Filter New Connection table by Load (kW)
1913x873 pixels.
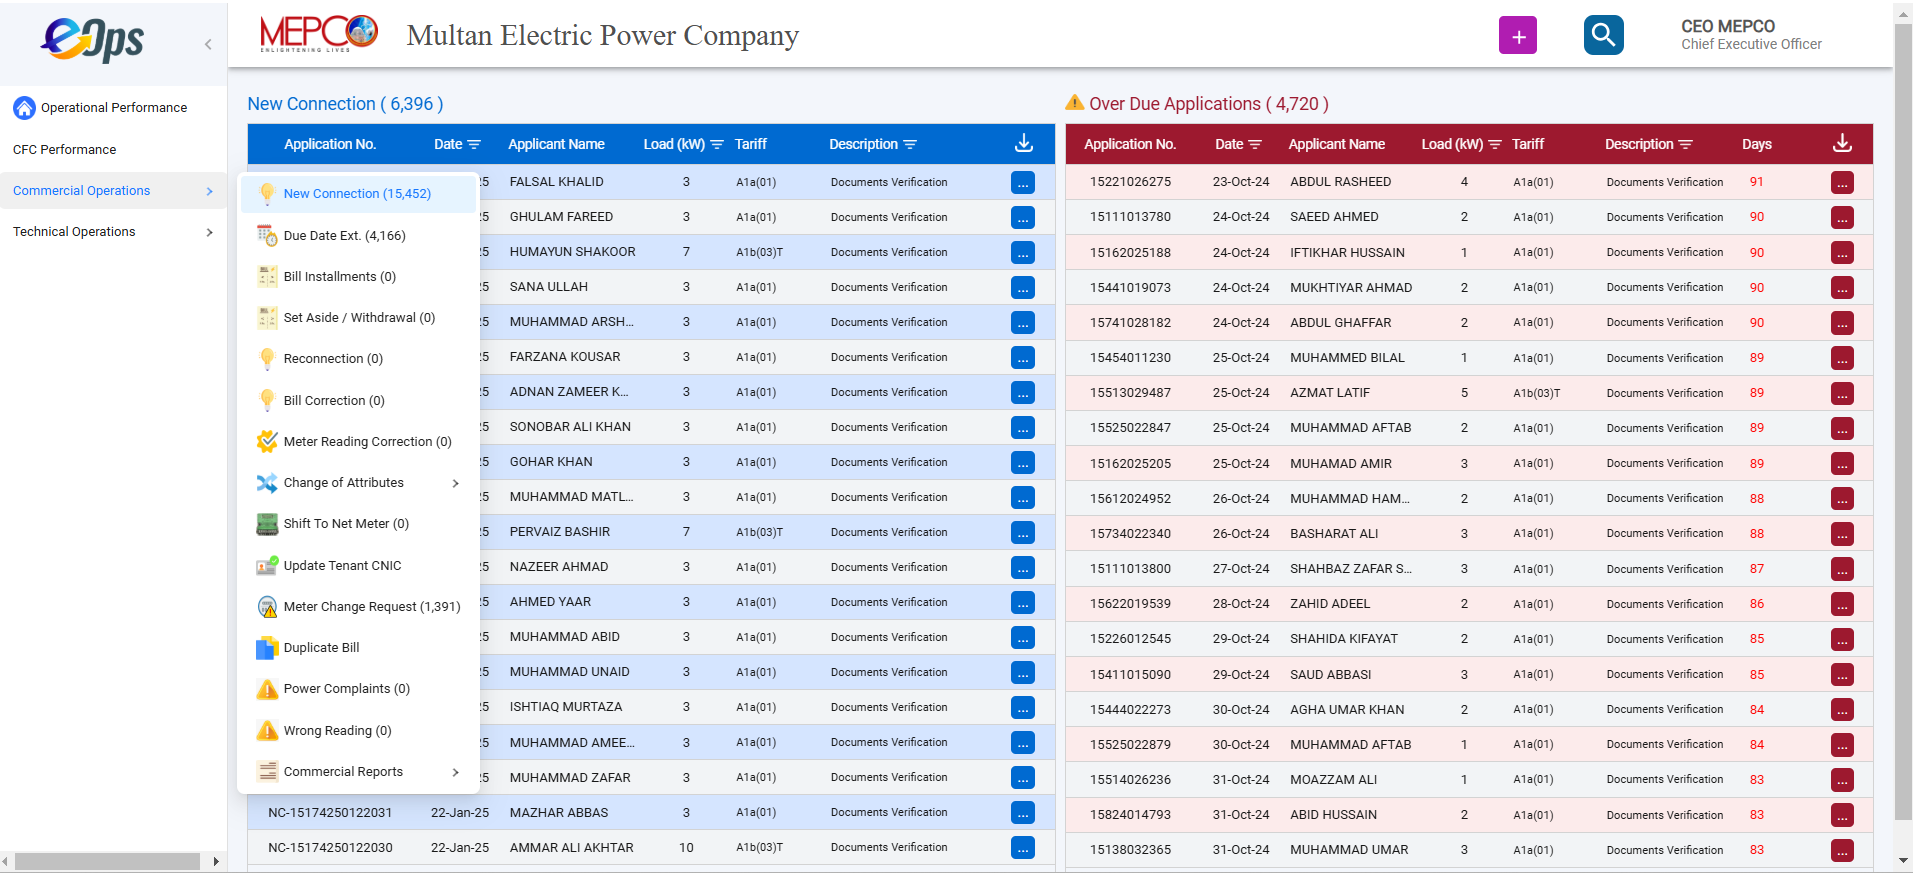pyautogui.click(x=716, y=145)
